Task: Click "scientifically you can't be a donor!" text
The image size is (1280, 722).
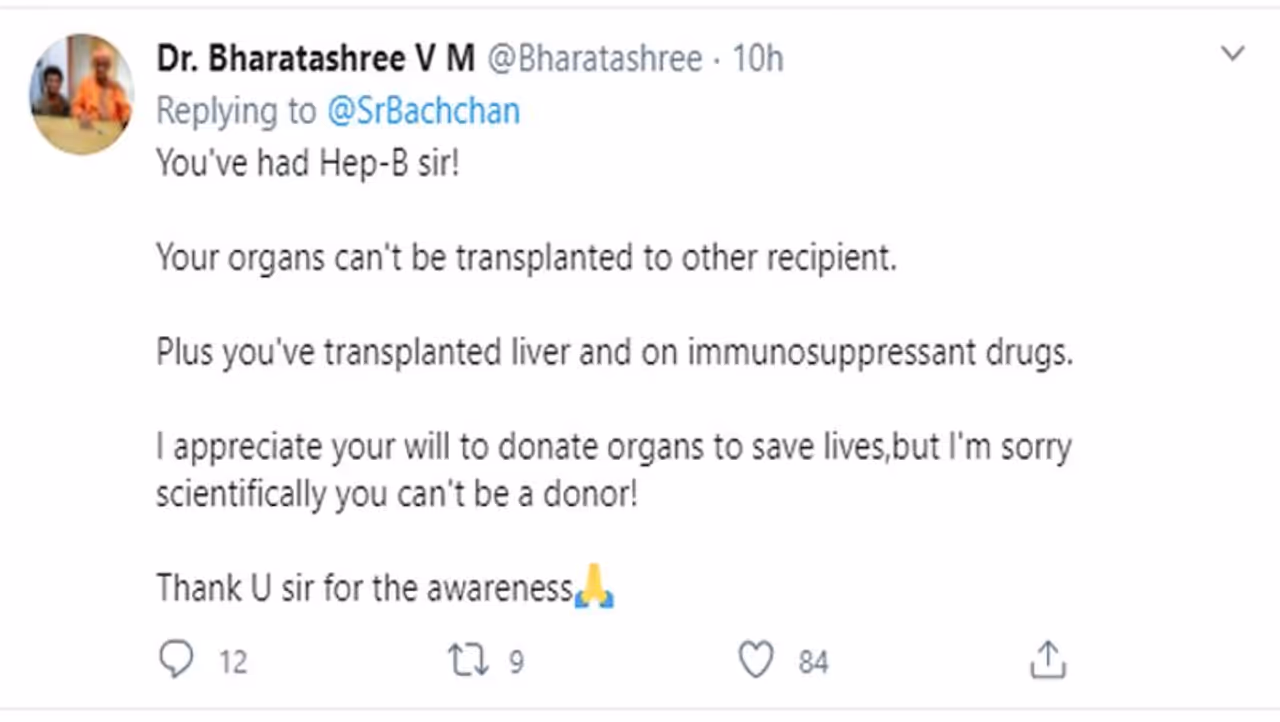Action: click(x=396, y=494)
